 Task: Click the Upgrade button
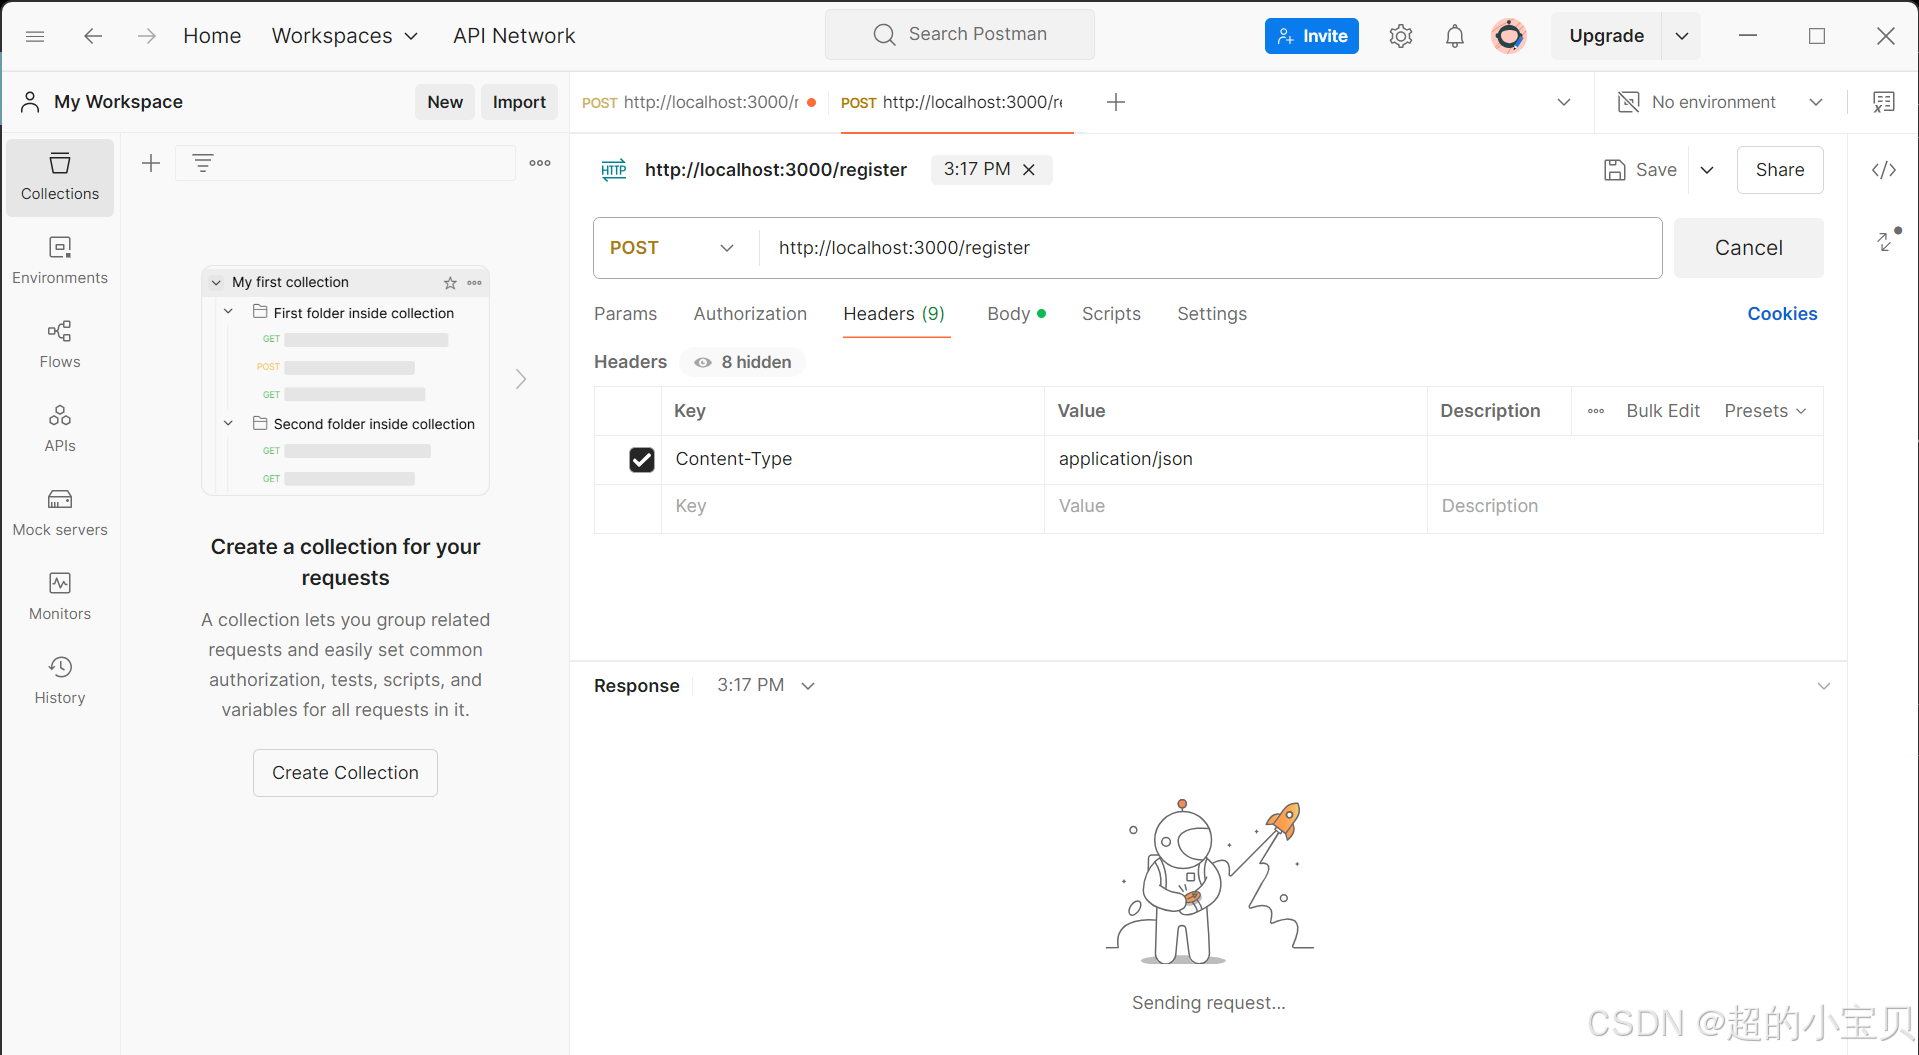click(1607, 36)
